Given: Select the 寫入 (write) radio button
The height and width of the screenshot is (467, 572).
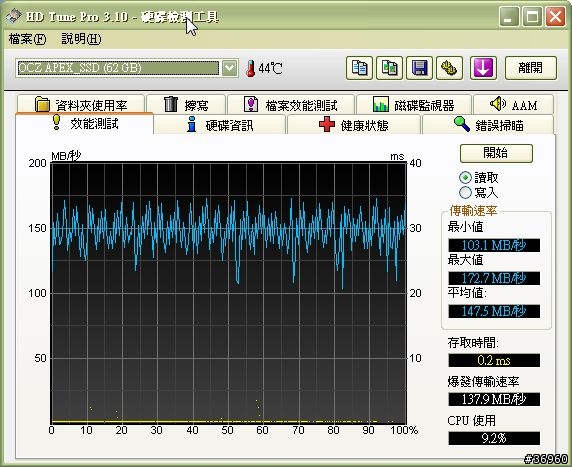Looking at the screenshot, I should pyautogui.click(x=465, y=192).
